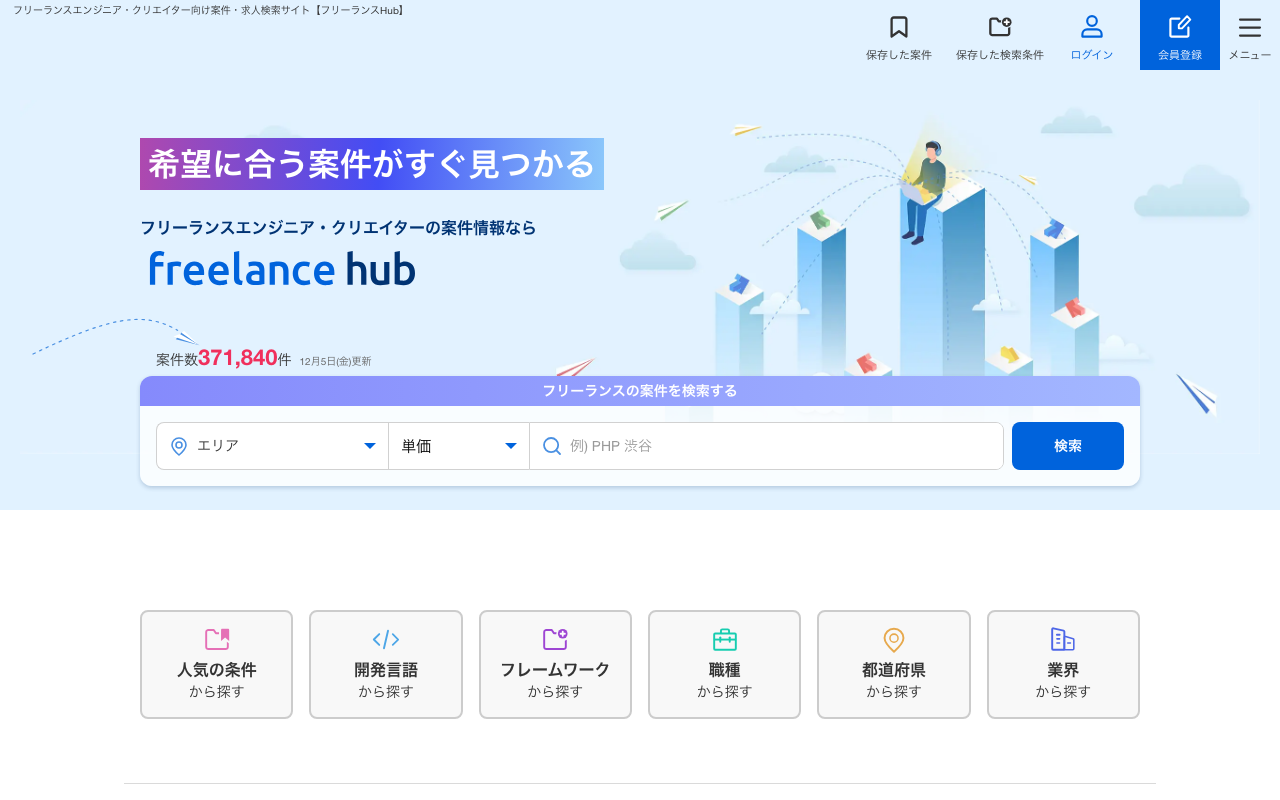Browse jobs by 都道府県
Viewport: 1280px width, 800px height.
(x=893, y=663)
